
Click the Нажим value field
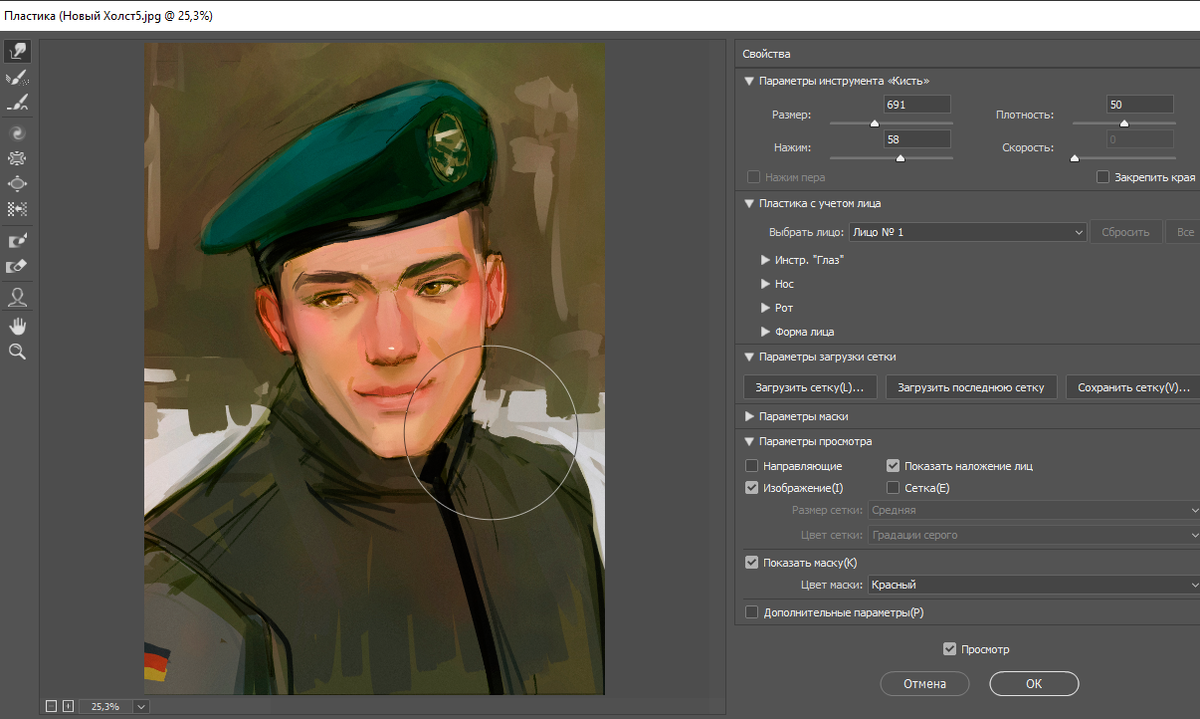pos(916,139)
